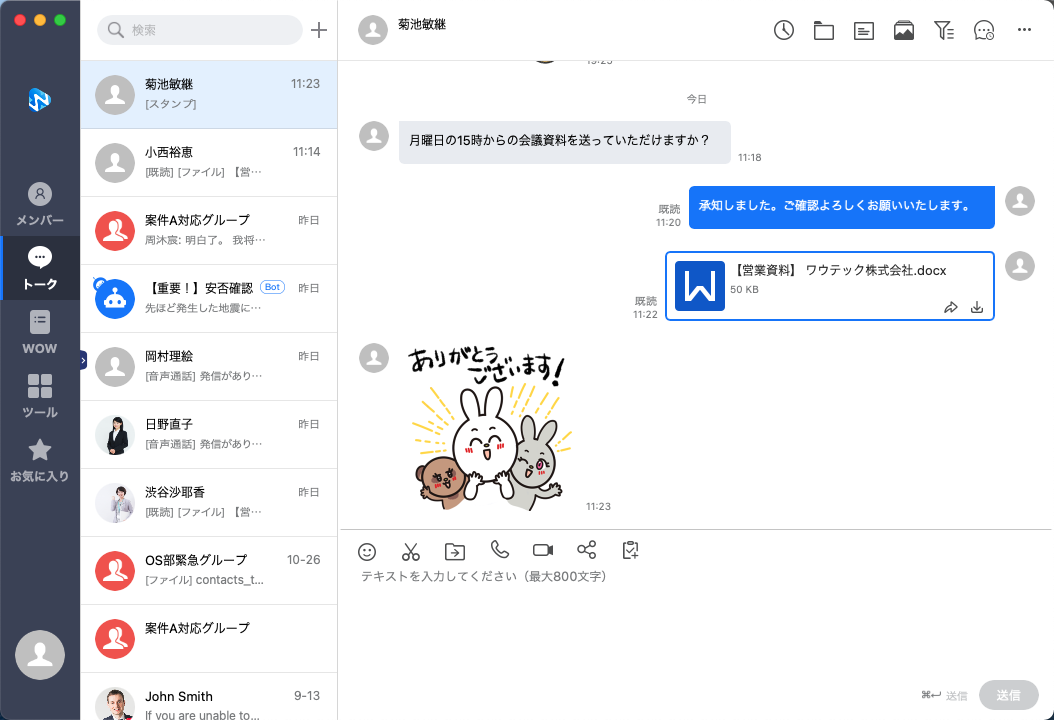The height and width of the screenshot is (720, 1054).
Task: Open message history clock icon
Action: (x=783, y=30)
